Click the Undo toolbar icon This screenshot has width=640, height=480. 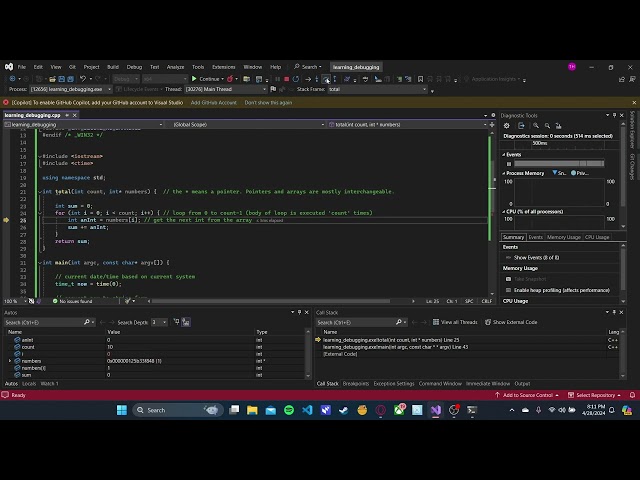coord(83,79)
